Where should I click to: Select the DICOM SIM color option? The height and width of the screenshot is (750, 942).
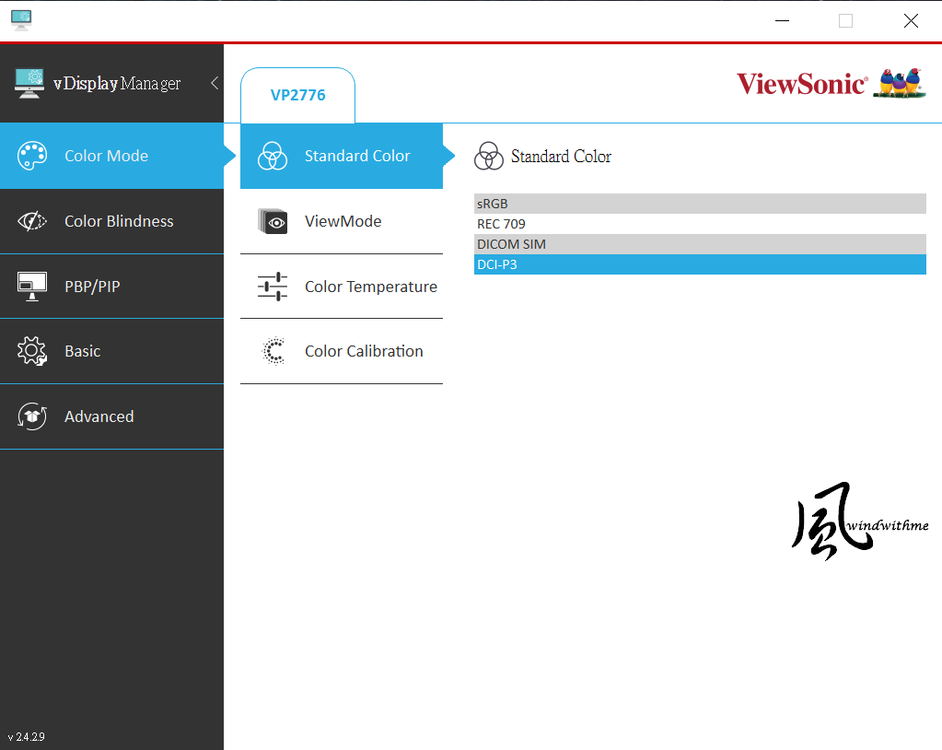[699, 244]
